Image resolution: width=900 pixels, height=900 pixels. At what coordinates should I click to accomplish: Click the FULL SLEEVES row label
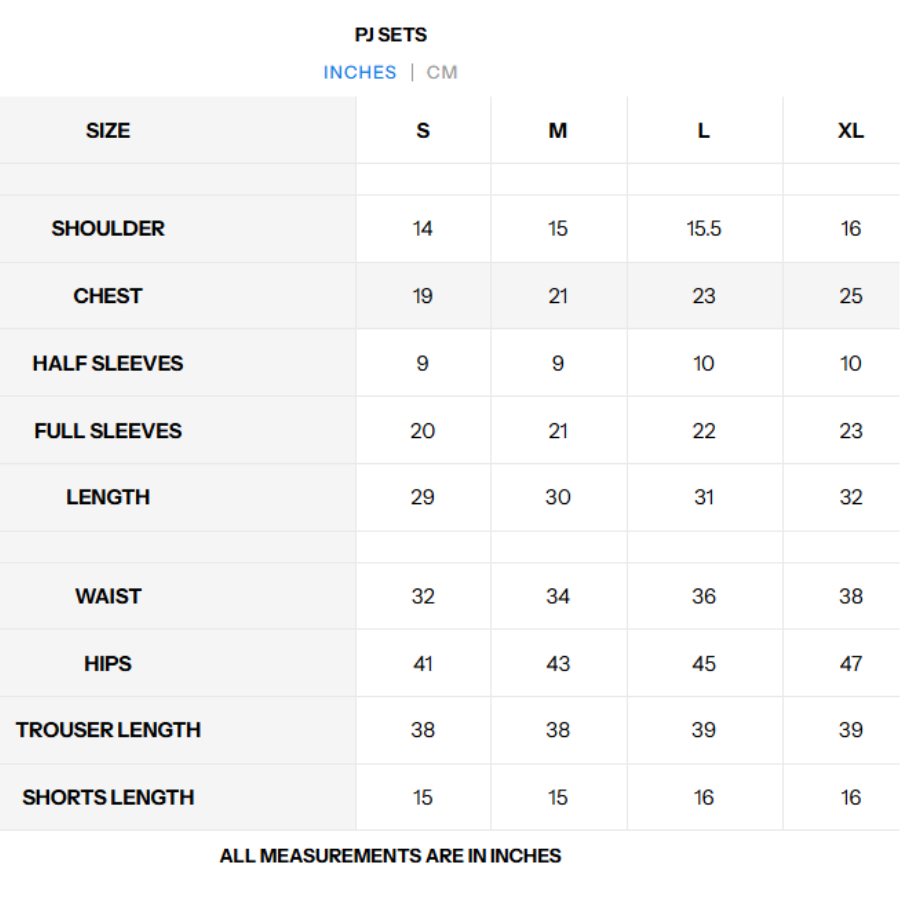click(x=108, y=431)
